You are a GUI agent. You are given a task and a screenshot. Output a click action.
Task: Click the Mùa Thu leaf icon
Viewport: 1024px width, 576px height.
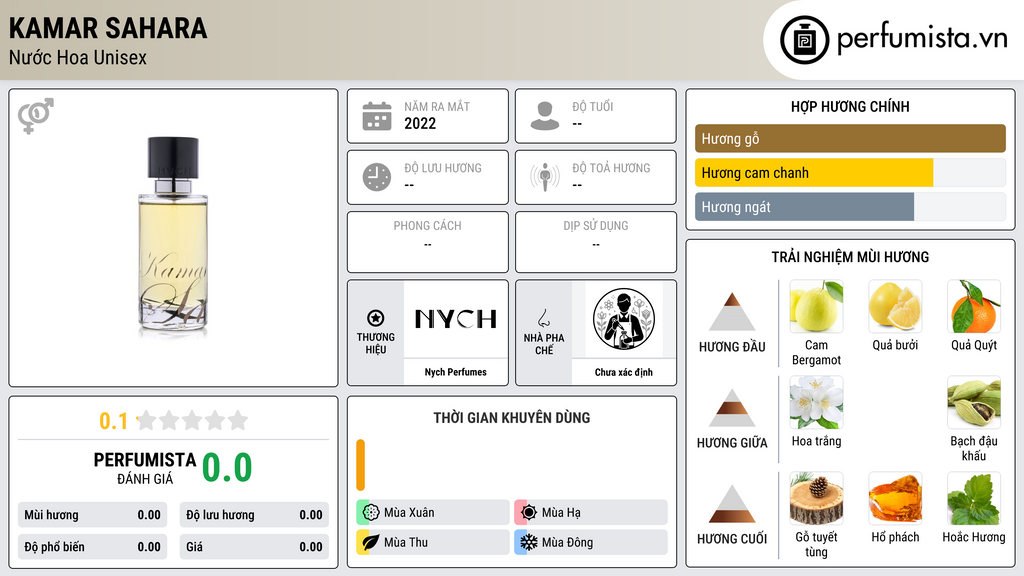[x=371, y=542]
